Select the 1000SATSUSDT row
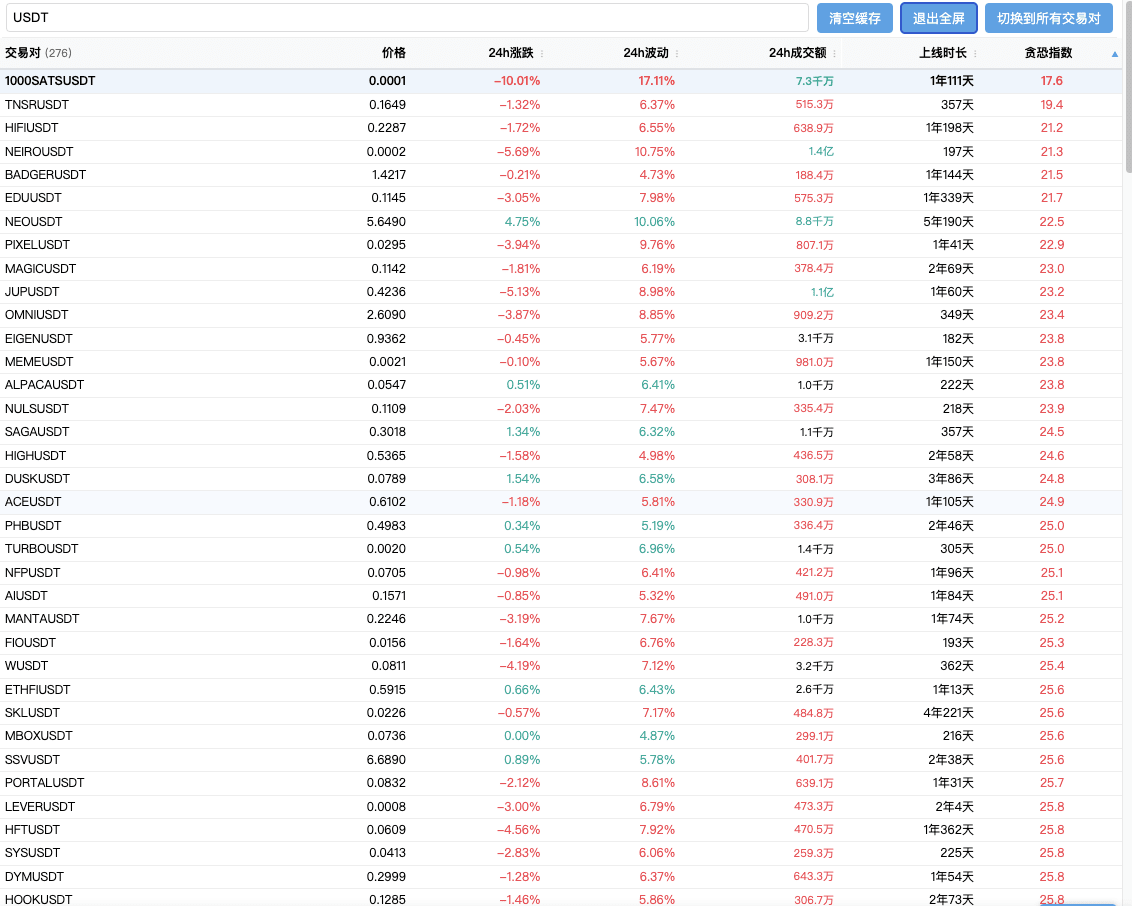Screen dimensions: 1132x906 tap(561, 81)
